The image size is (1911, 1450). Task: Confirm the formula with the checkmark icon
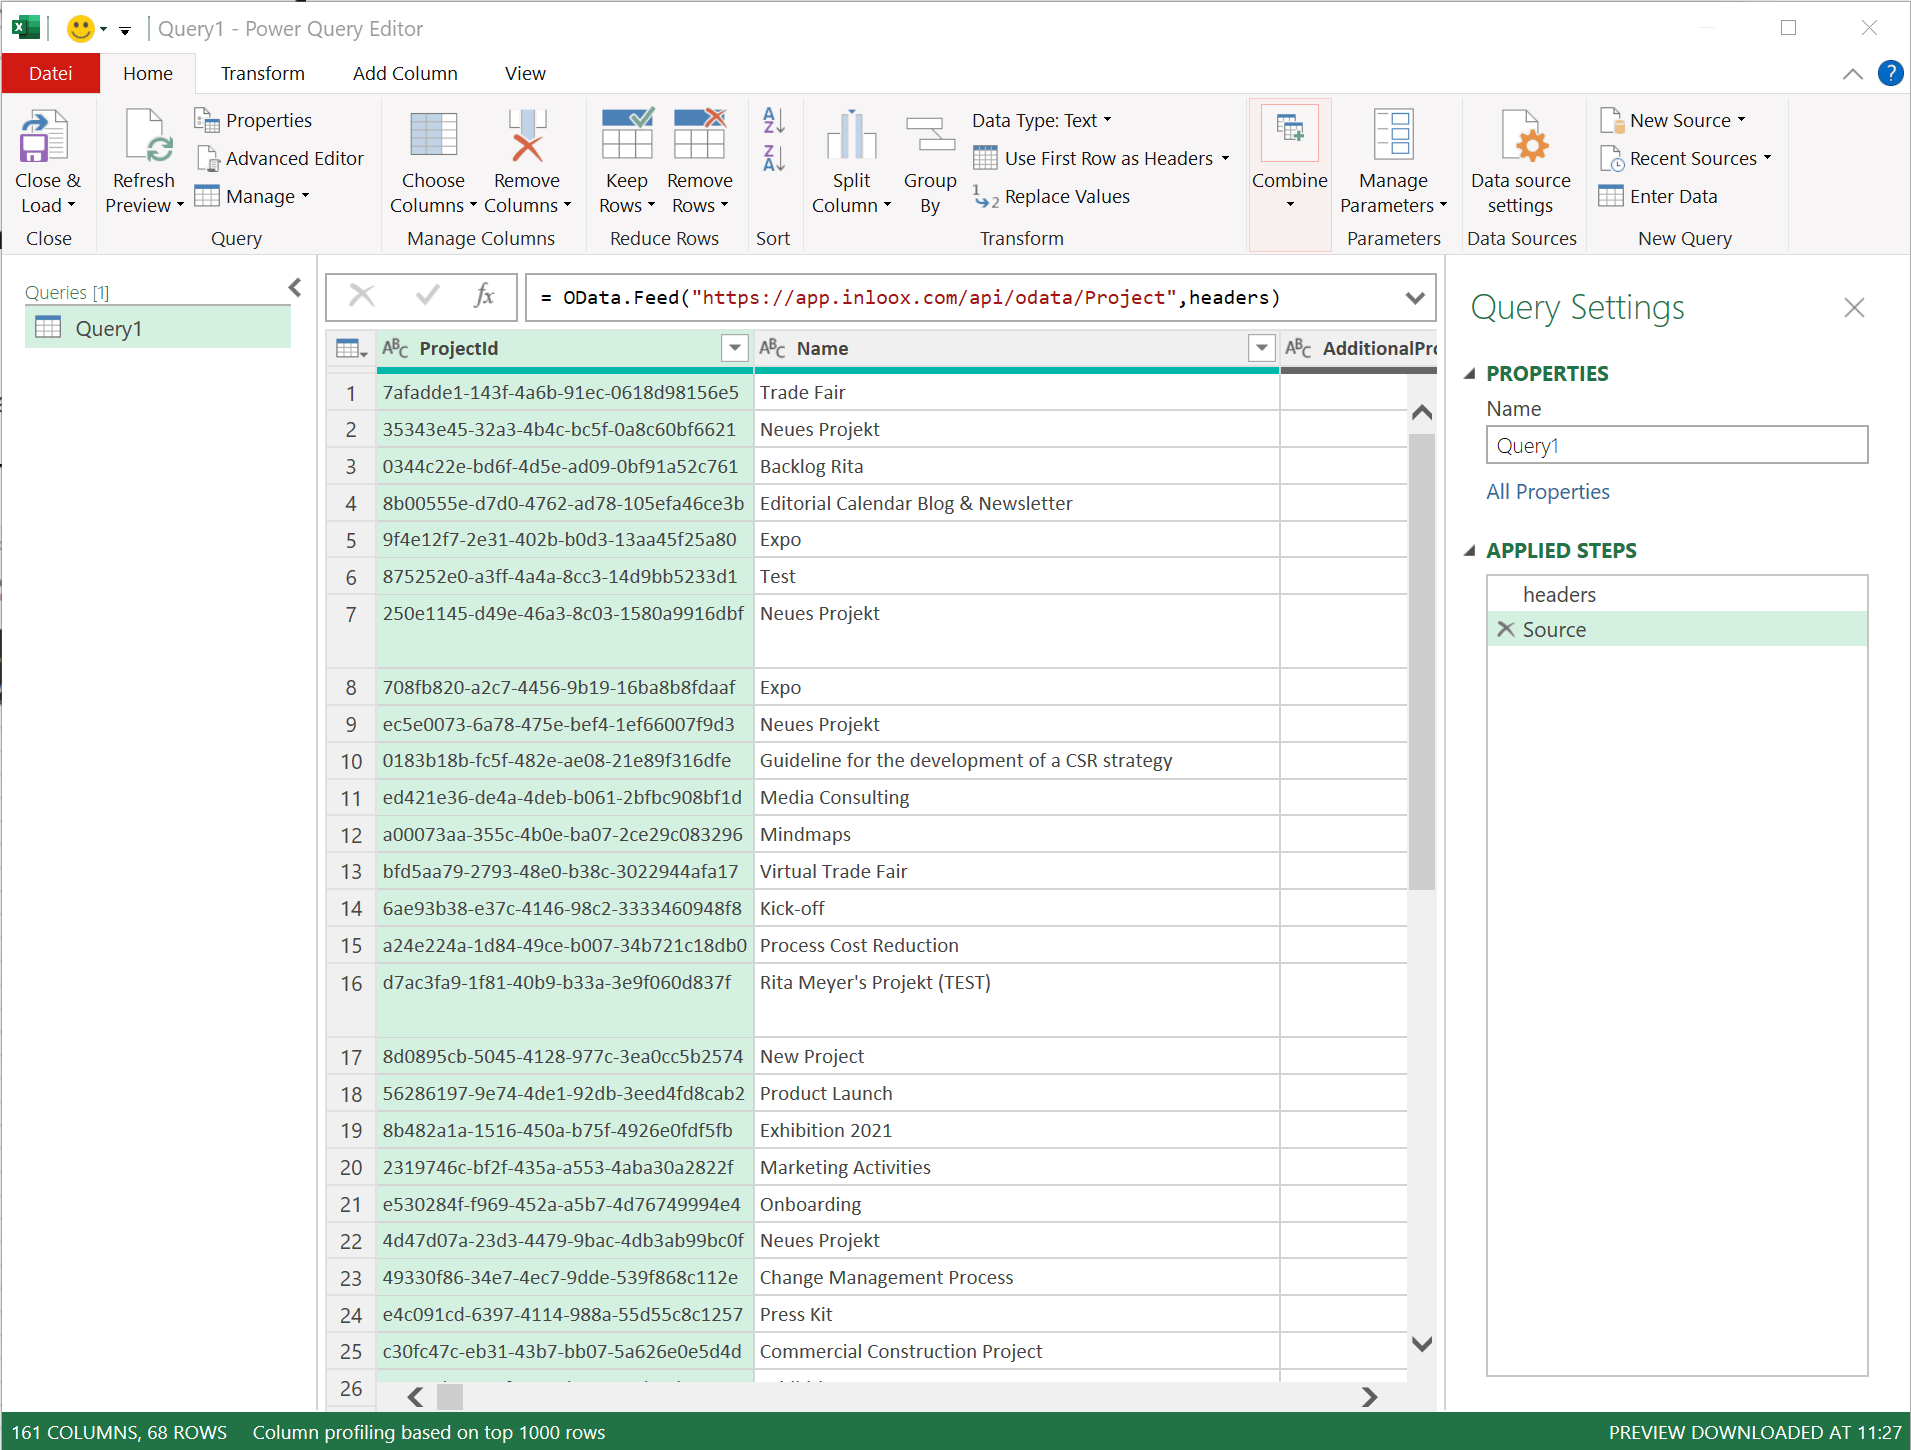pyautogui.click(x=428, y=295)
